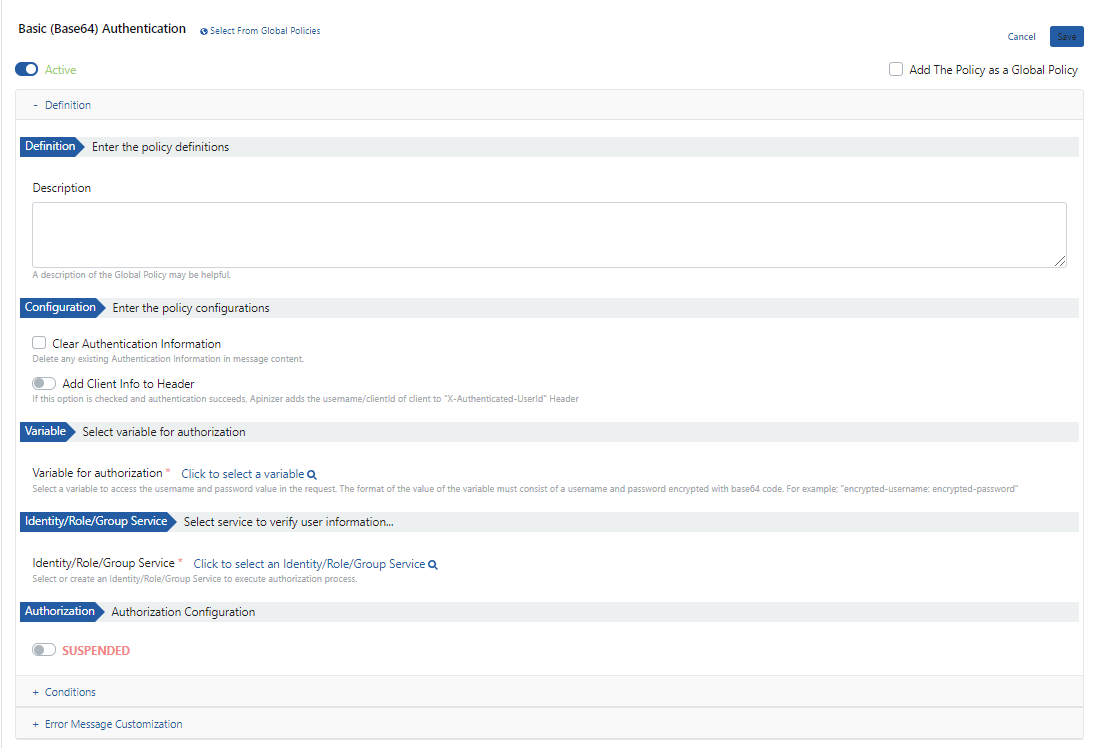Click the 'Click to select a variable' link
The width and height of the screenshot is (1094, 748).
pyautogui.click(x=242, y=474)
